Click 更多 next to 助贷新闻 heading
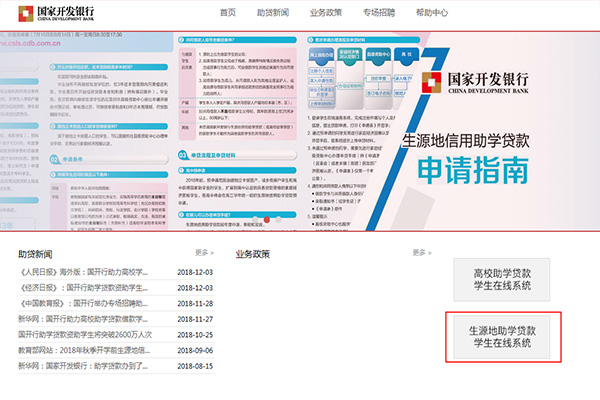Screen dimensions: 600x400 click(204, 253)
